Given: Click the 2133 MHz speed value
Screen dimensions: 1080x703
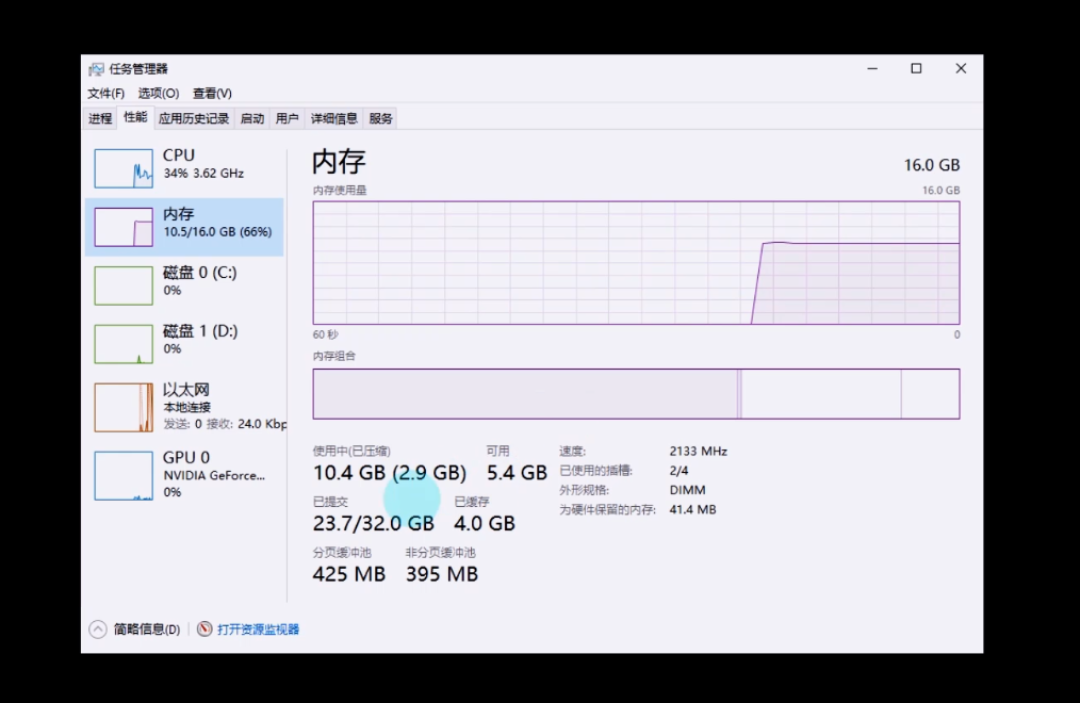Looking at the screenshot, I should point(698,451).
